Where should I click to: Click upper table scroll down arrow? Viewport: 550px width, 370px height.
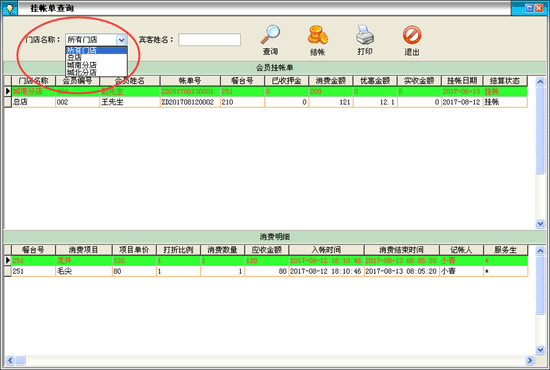540,223
